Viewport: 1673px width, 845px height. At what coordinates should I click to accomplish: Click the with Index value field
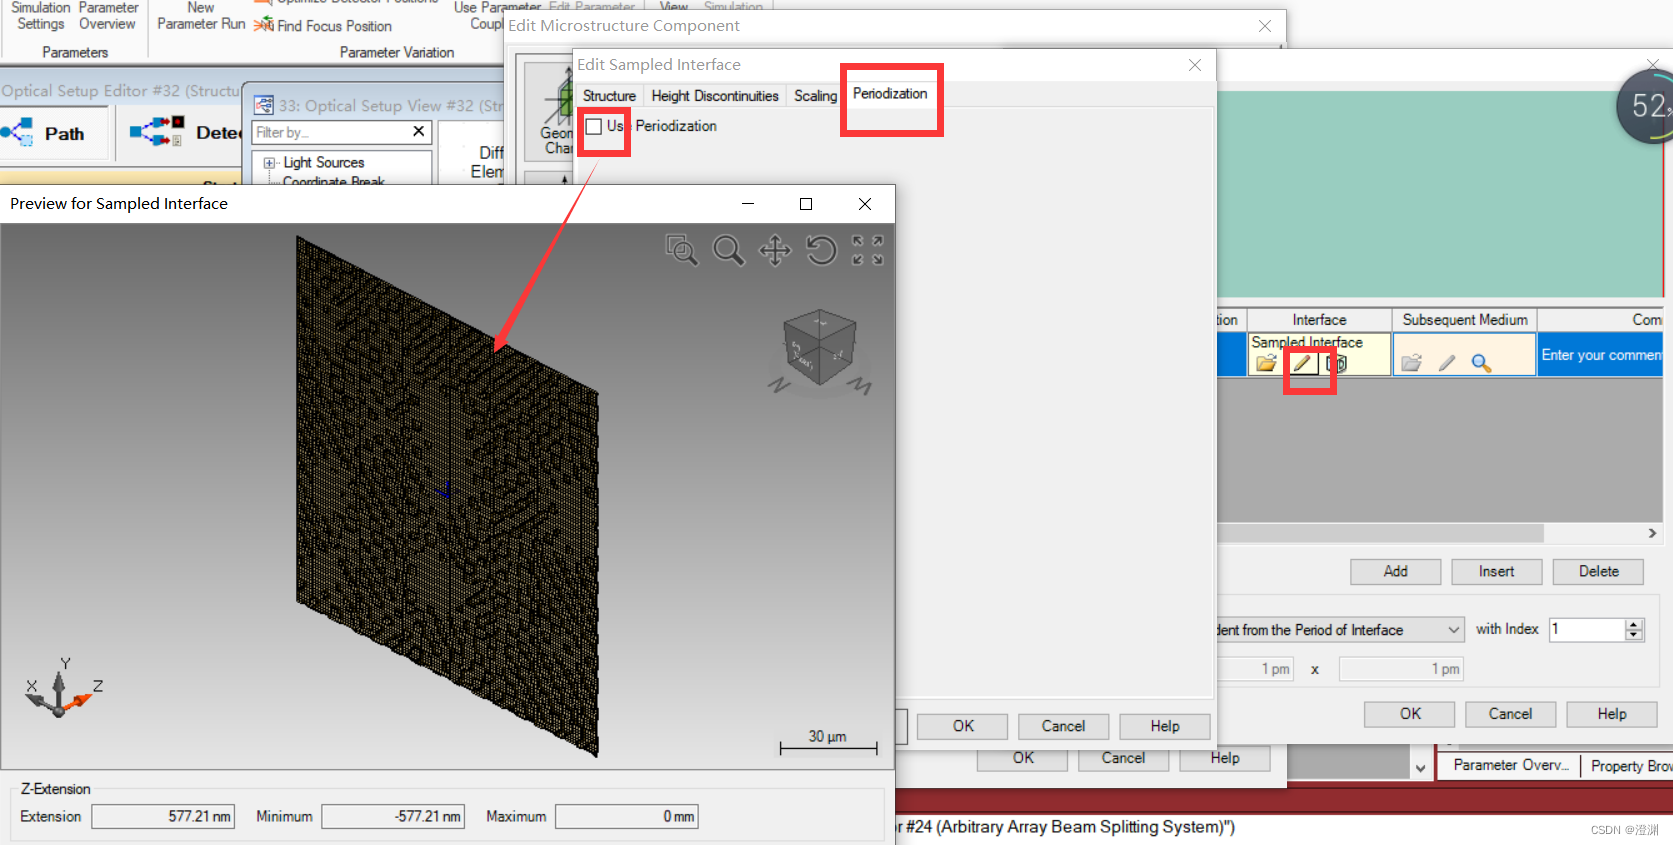coord(1587,630)
